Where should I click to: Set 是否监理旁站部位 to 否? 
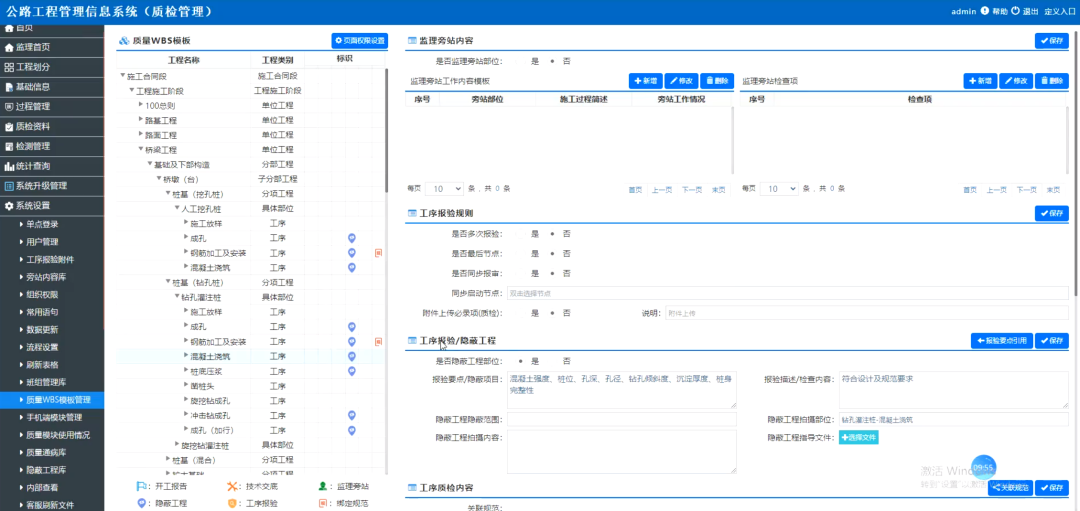(553, 61)
